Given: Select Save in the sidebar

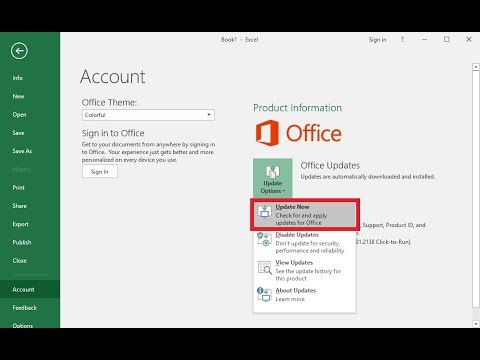Looking at the screenshot, I should point(18,133).
